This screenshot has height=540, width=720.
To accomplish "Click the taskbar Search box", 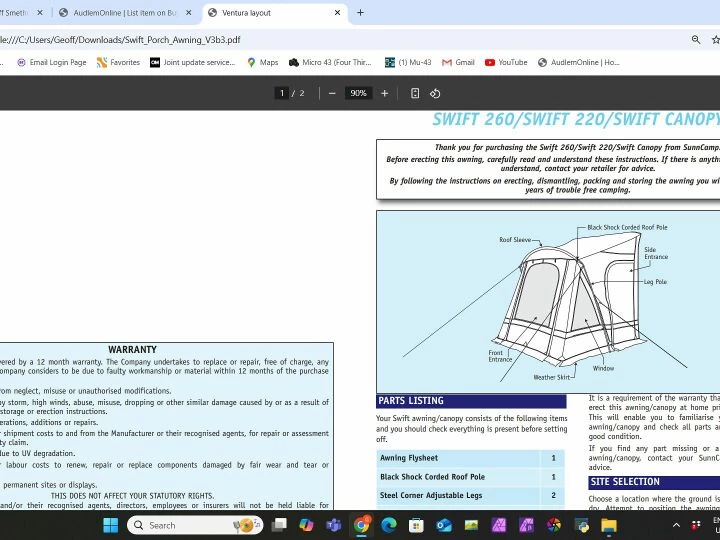I will 195,525.
